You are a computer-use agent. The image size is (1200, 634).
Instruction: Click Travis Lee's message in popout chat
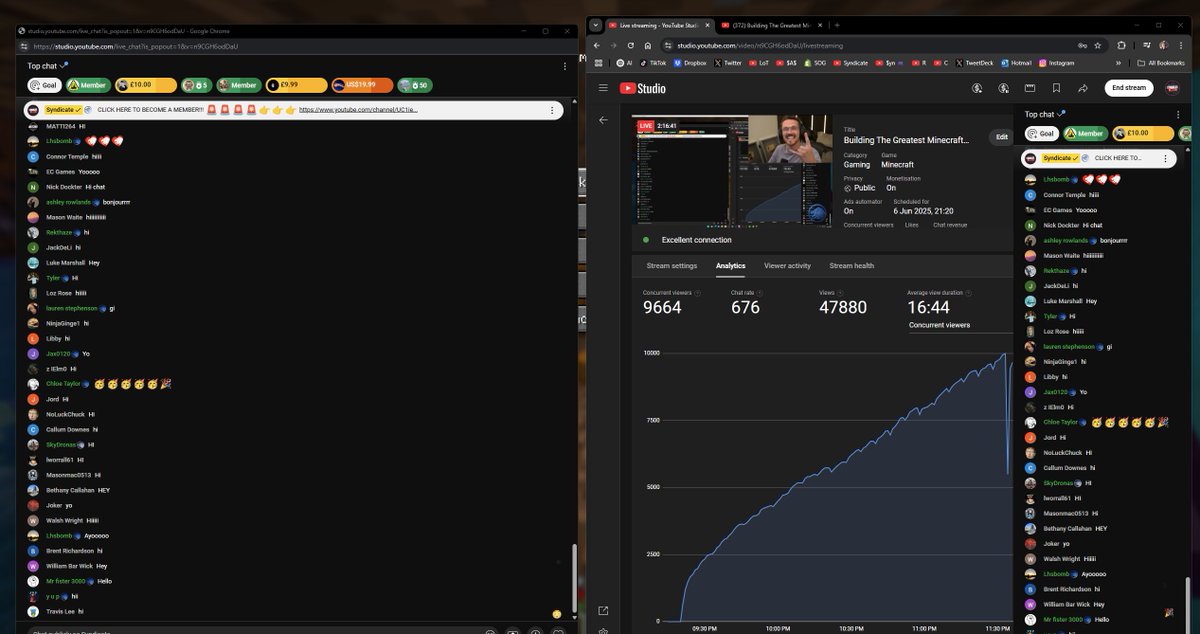pos(56,611)
